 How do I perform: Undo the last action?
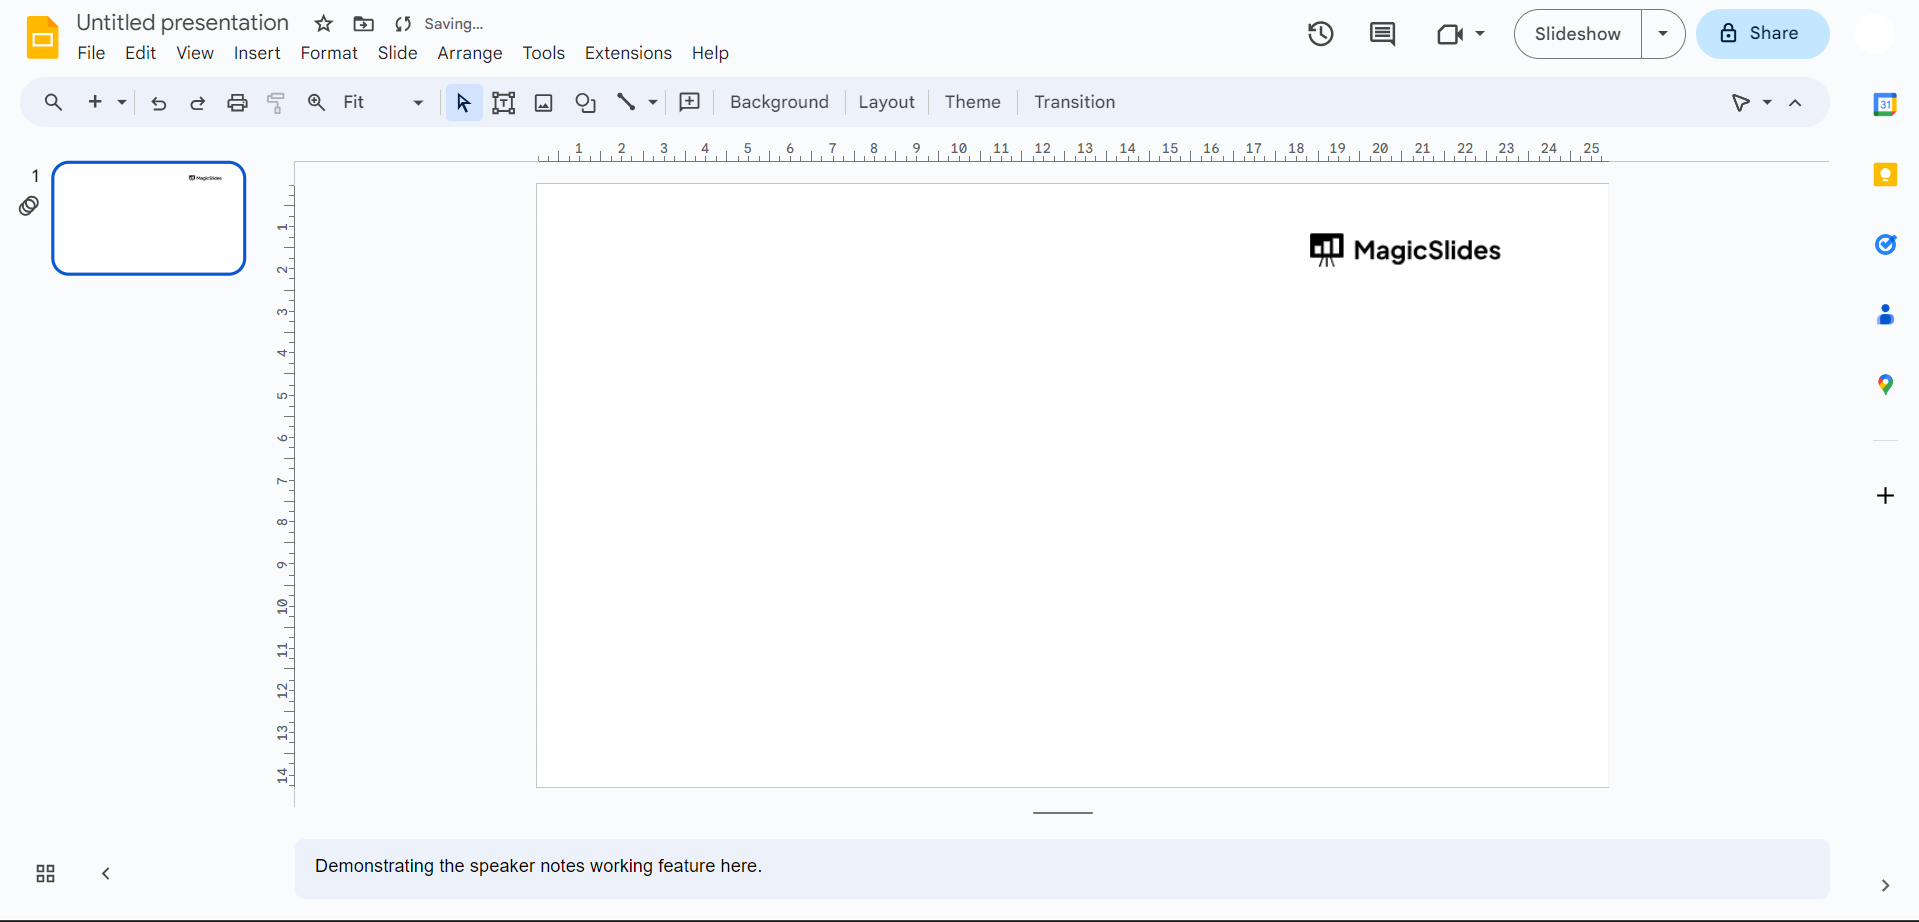pyautogui.click(x=158, y=102)
